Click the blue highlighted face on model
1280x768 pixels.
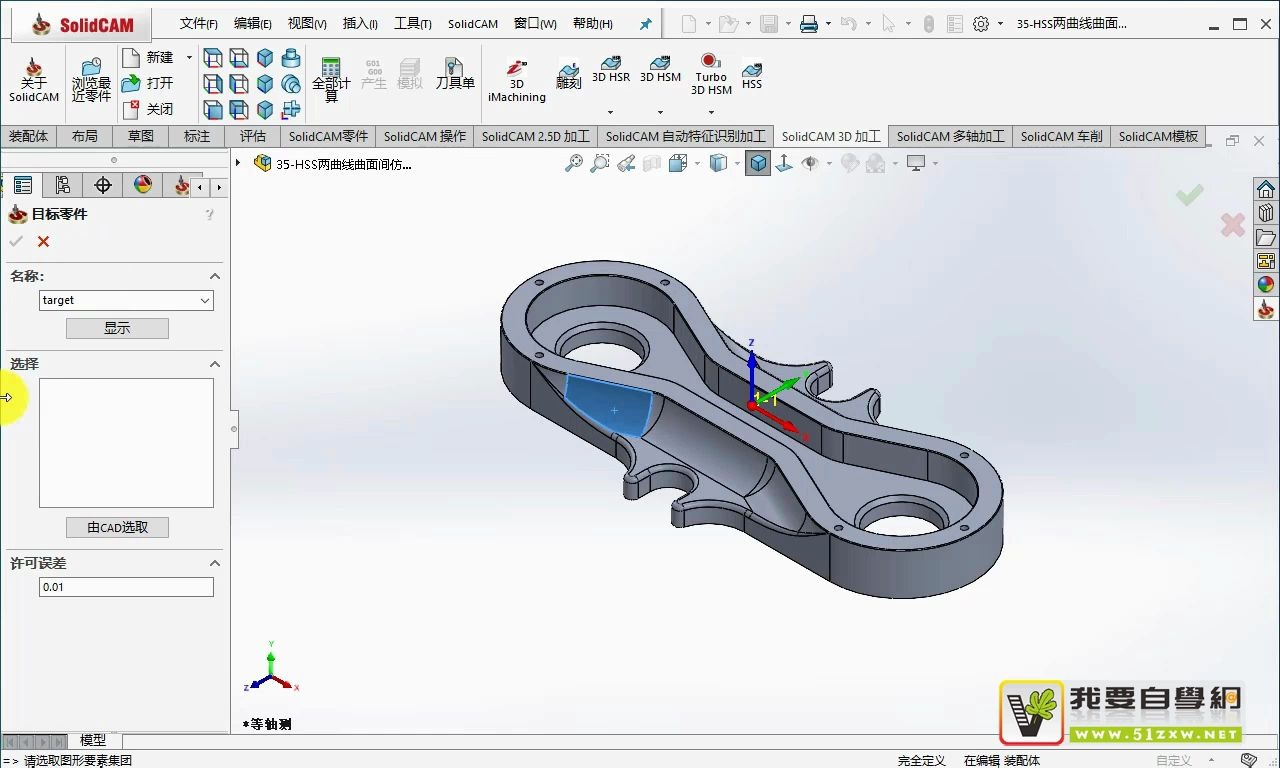(607, 404)
